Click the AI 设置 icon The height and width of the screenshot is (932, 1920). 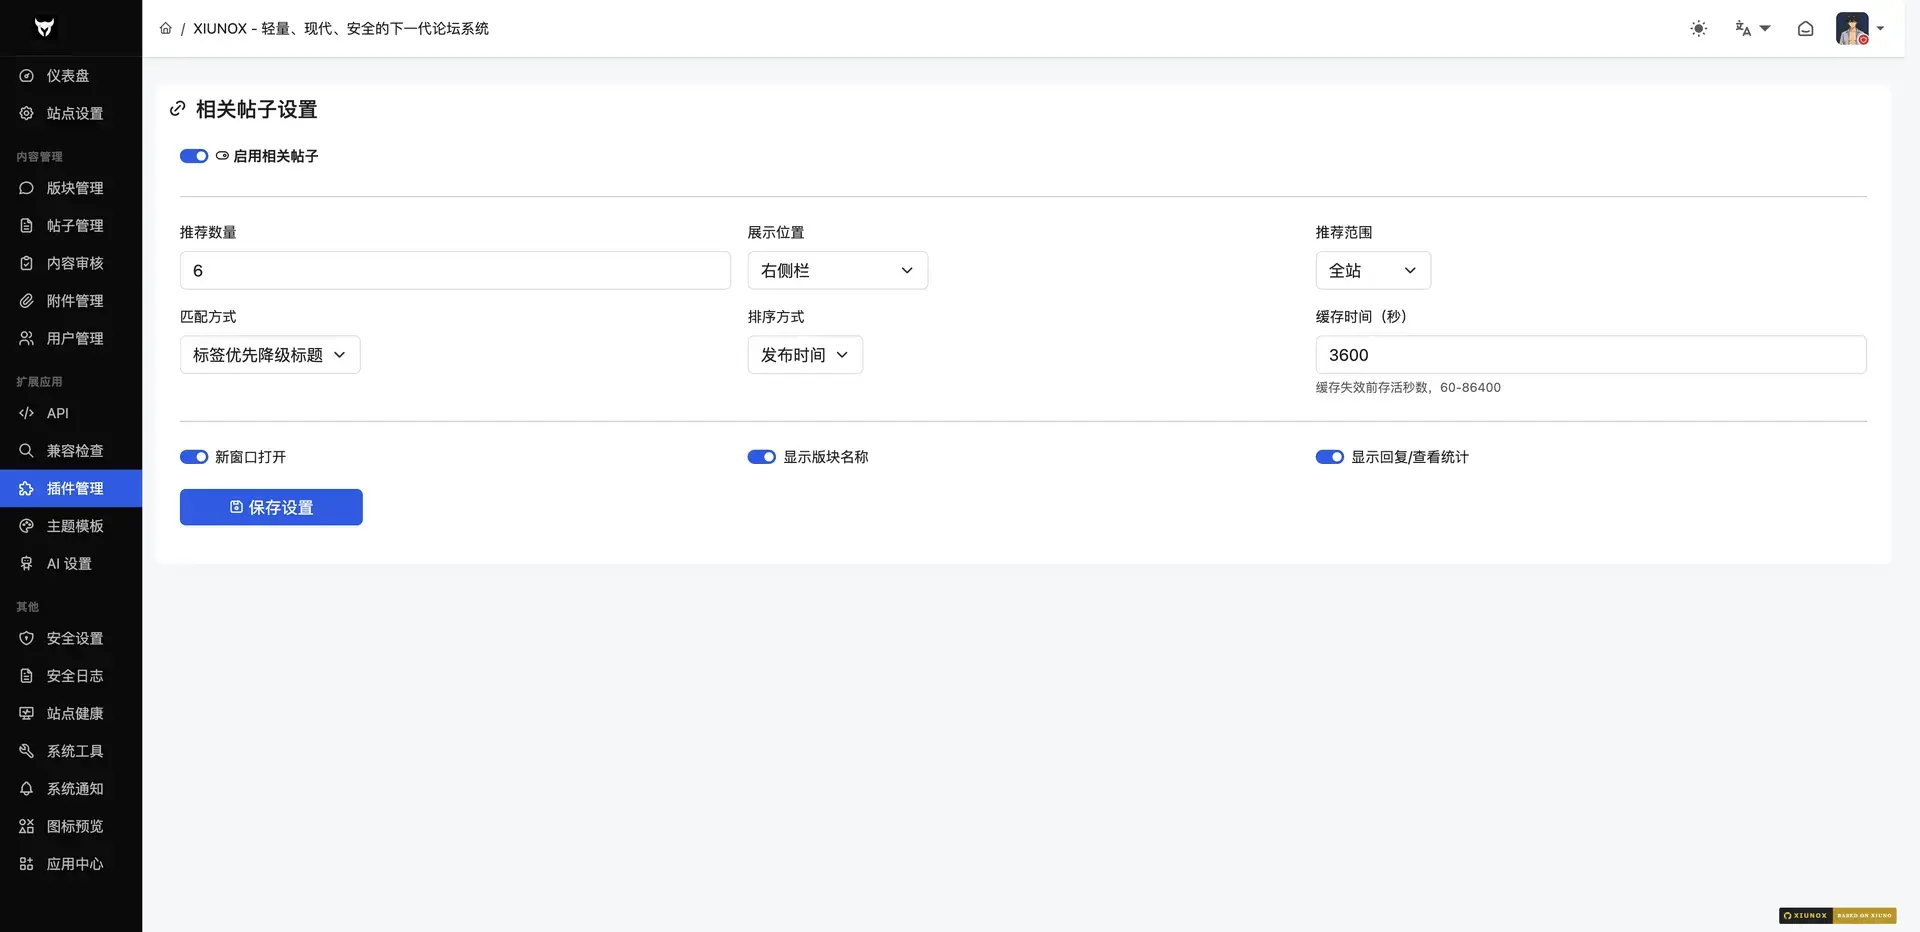pos(27,564)
